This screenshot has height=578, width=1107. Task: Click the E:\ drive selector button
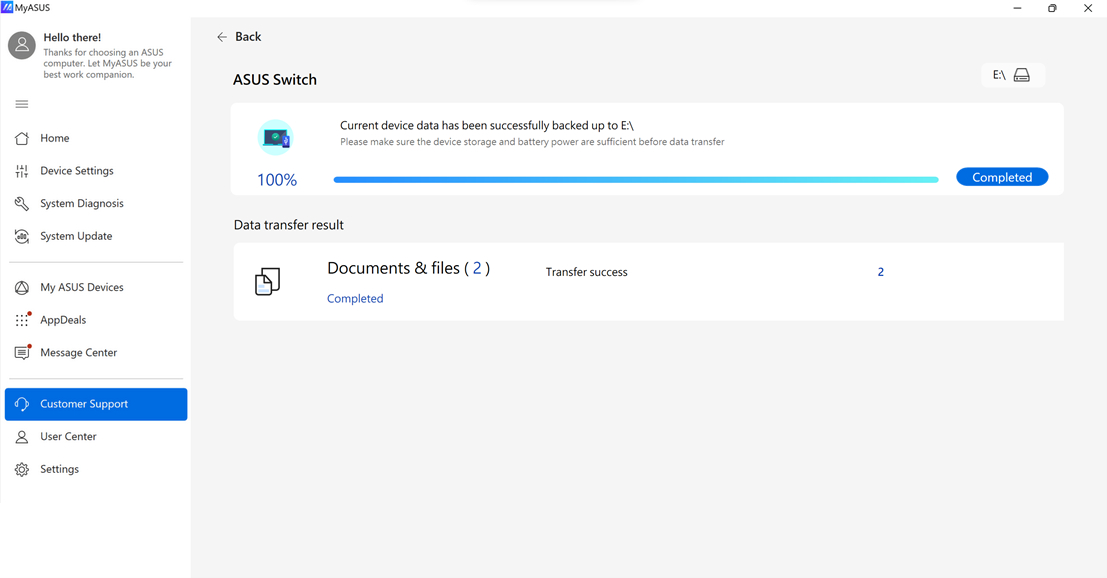[x=1012, y=75]
